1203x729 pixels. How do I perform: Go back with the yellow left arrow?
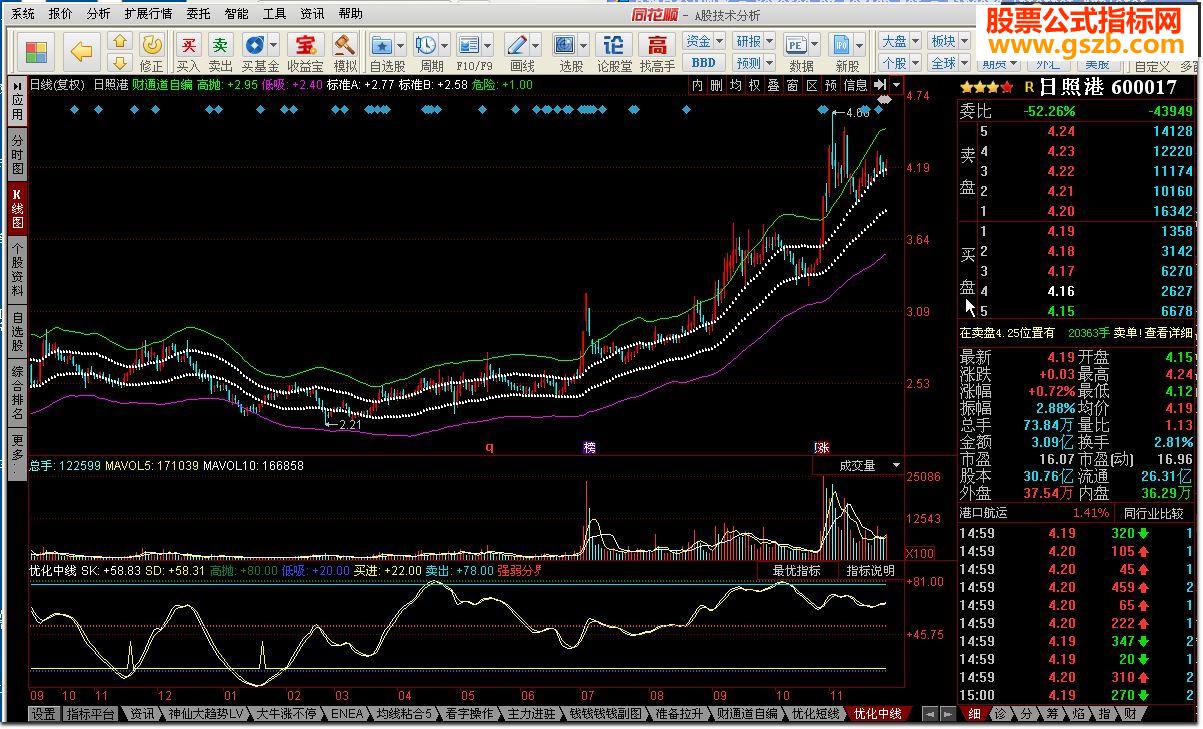coord(82,51)
